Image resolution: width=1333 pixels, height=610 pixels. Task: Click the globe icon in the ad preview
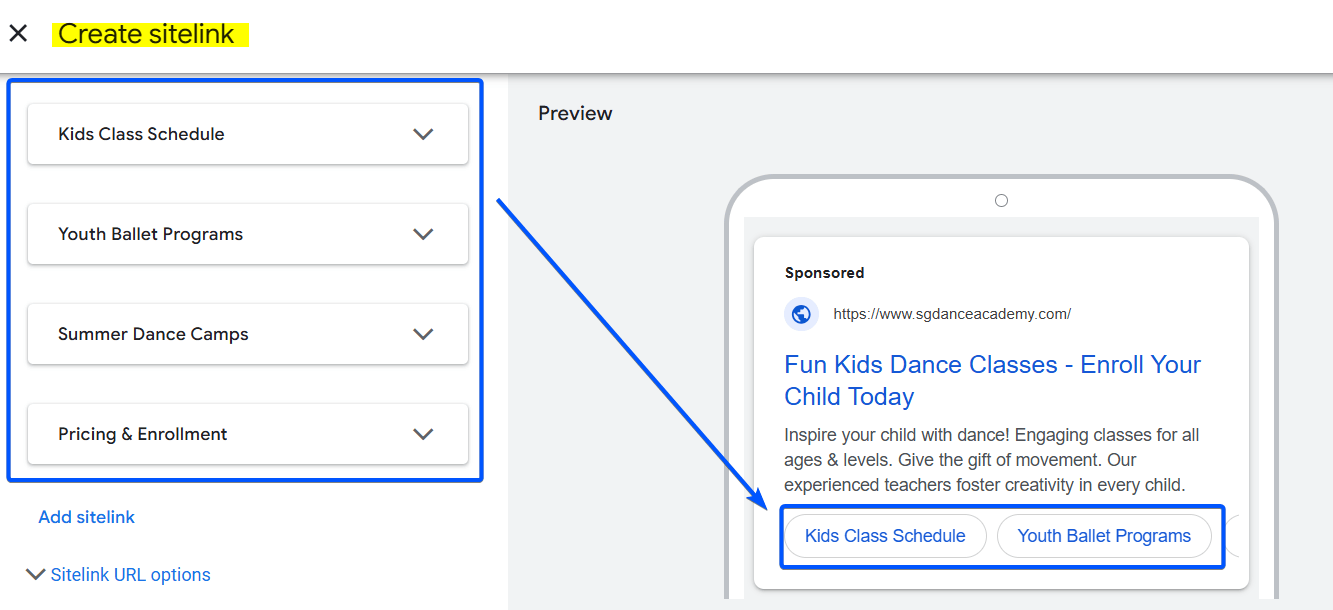[x=801, y=314]
